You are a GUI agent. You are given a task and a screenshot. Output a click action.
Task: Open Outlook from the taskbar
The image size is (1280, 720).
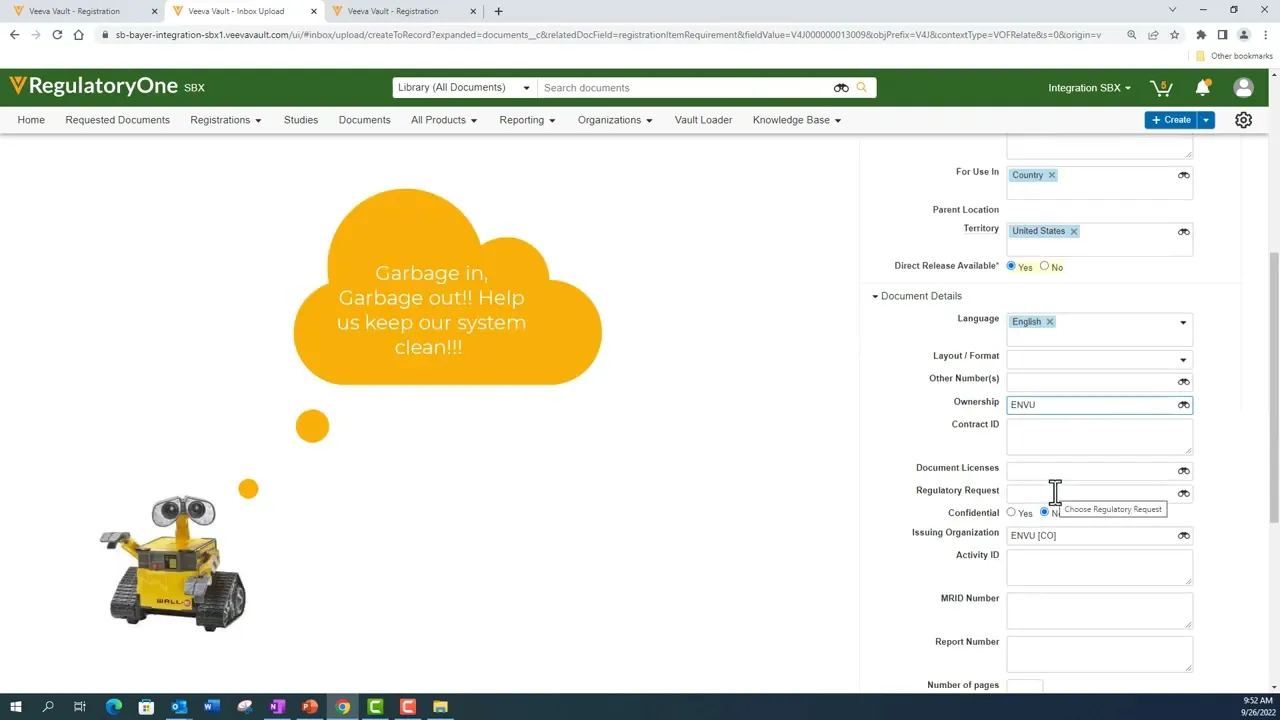tap(179, 707)
